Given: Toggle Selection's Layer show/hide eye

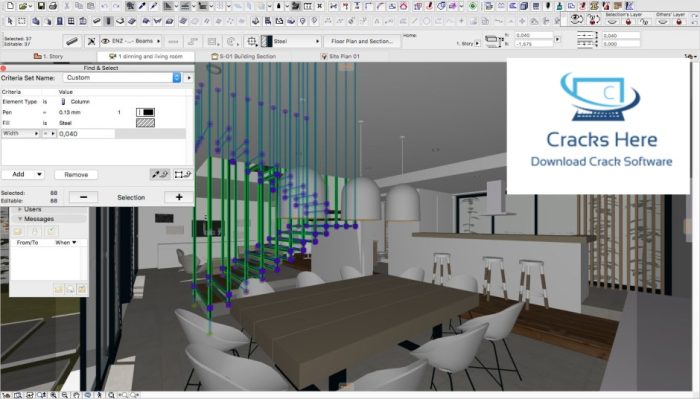Looking at the screenshot, I should pos(612,22).
